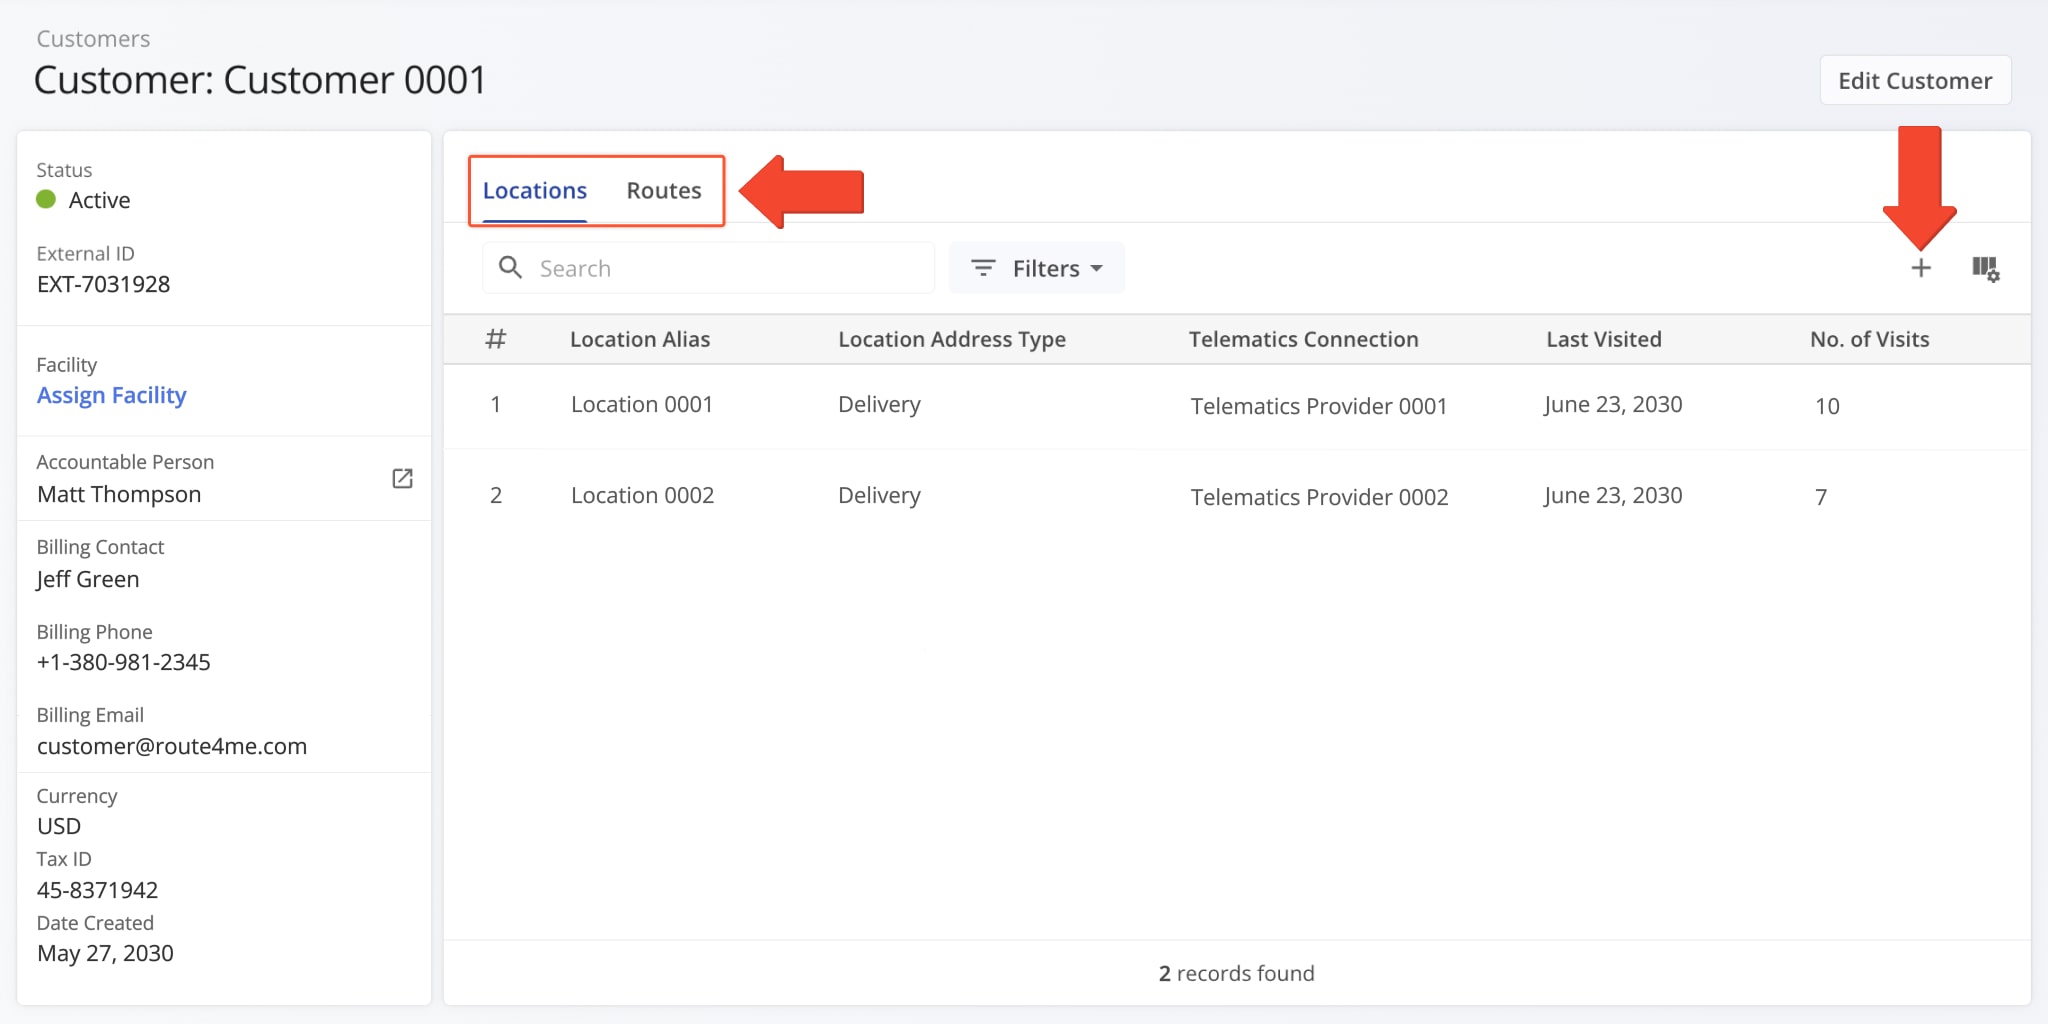Click June 23, 2030 in Location 0001 row

click(x=1612, y=404)
